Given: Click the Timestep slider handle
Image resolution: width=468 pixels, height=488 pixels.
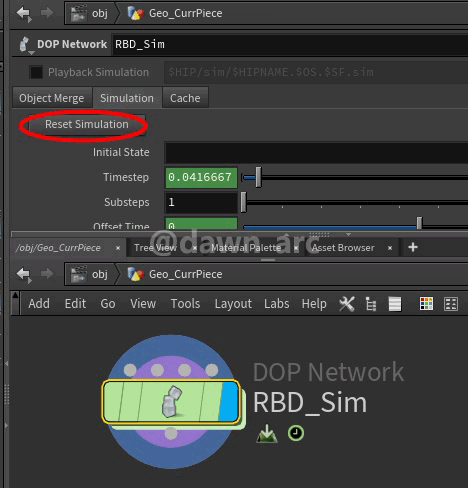Looking at the screenshot, I should (x=258, y=177).
